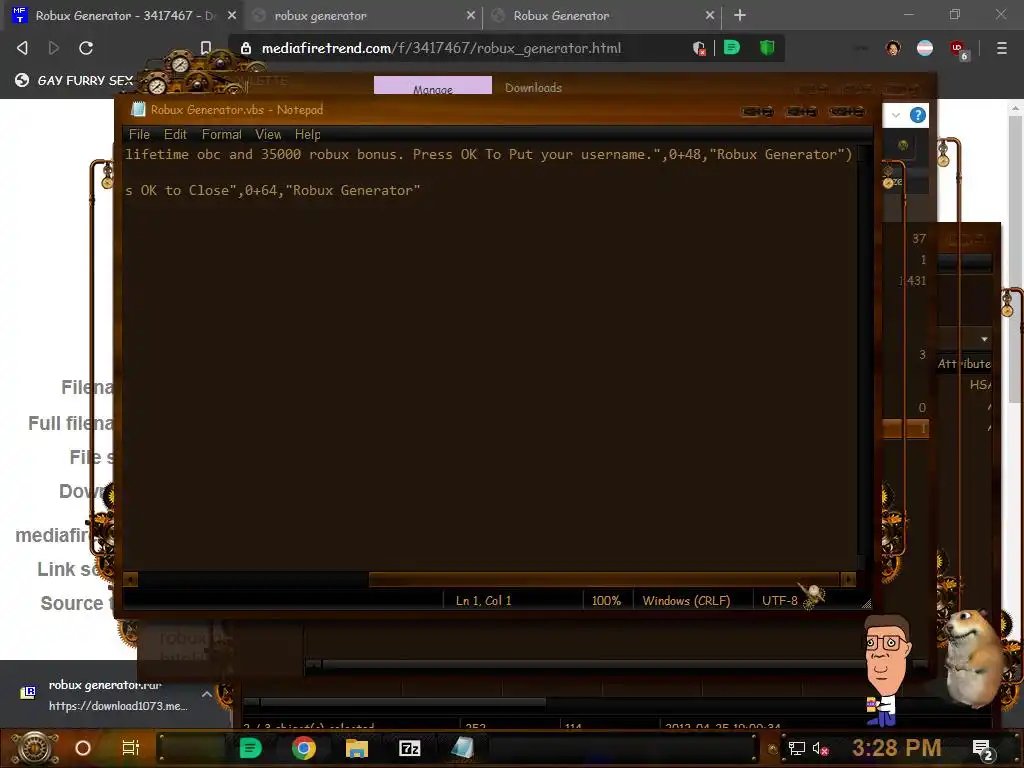Open the muted volume tray icon

click(820, 748)
